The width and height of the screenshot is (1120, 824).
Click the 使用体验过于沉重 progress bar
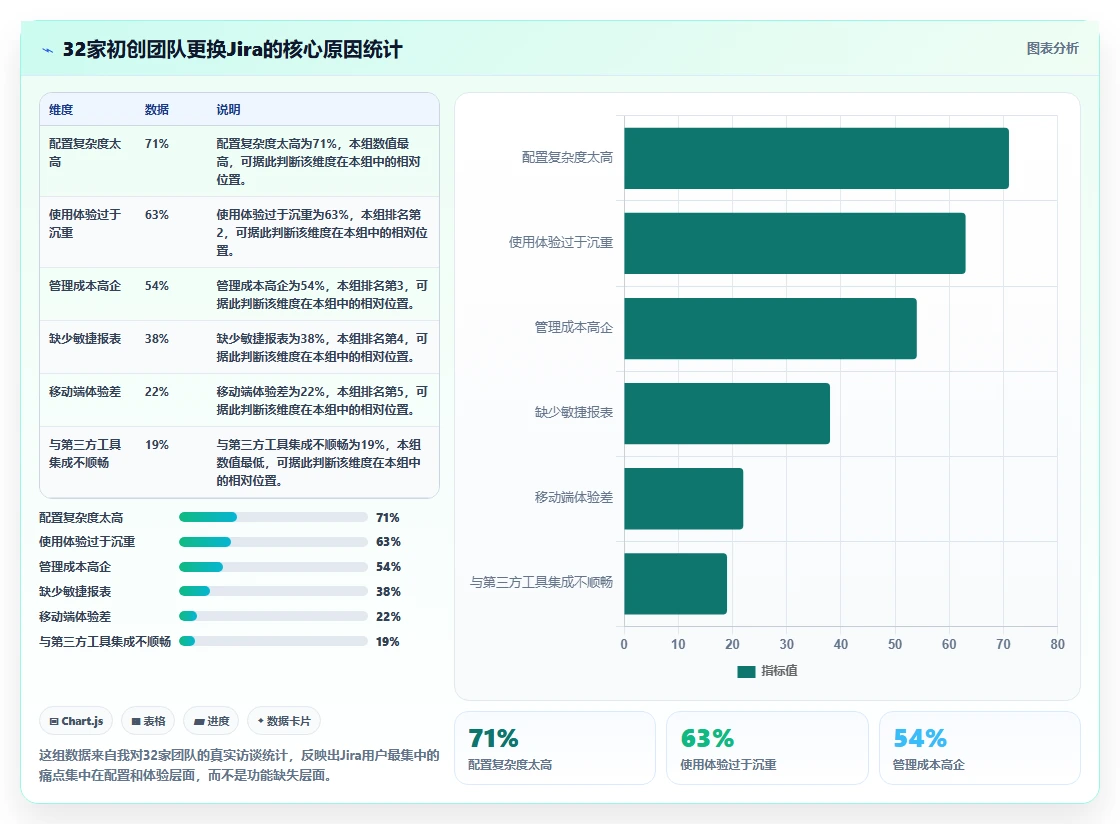click(273, 542)
